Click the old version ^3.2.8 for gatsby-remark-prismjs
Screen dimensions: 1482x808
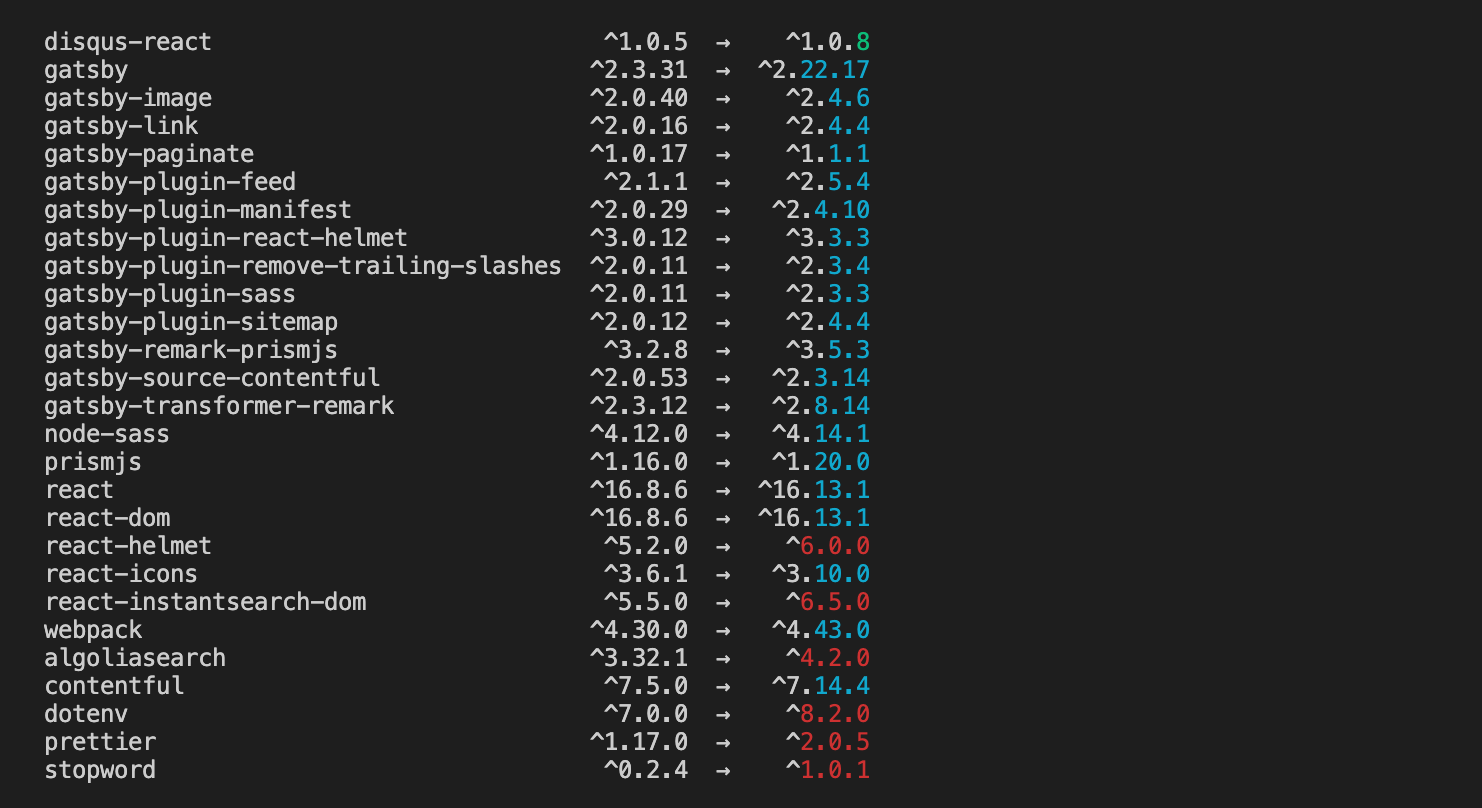coord(646,350)
